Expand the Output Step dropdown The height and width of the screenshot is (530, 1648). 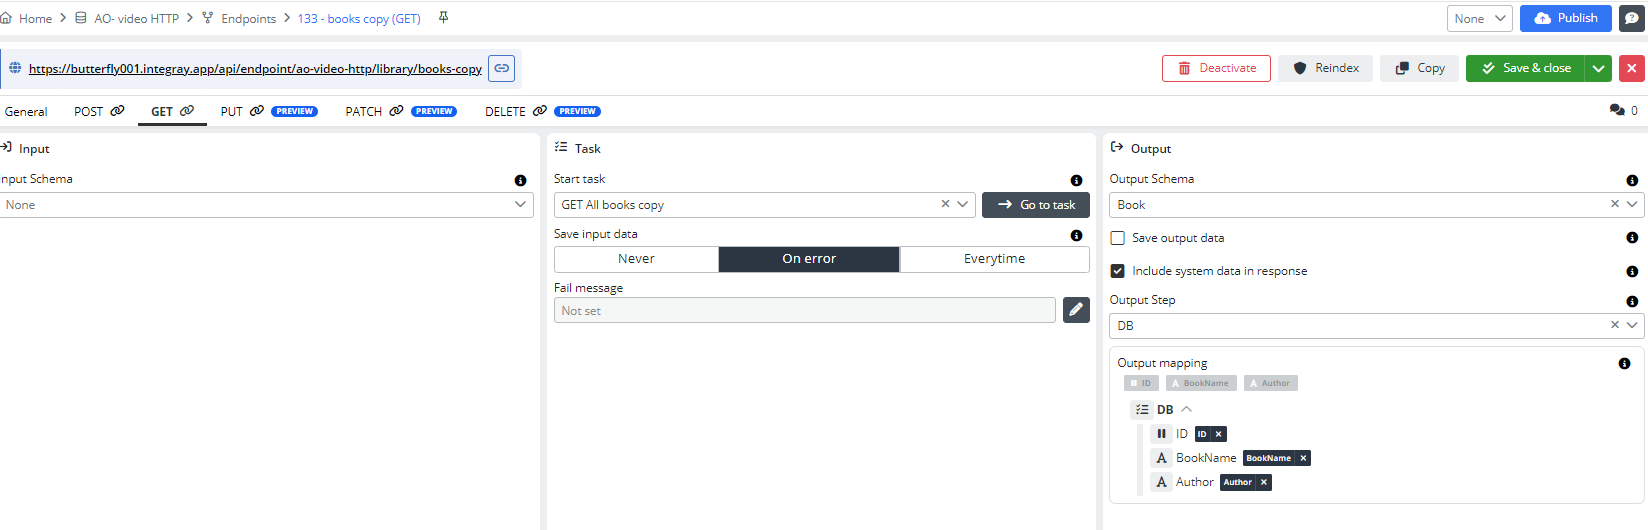[1633, 325]
